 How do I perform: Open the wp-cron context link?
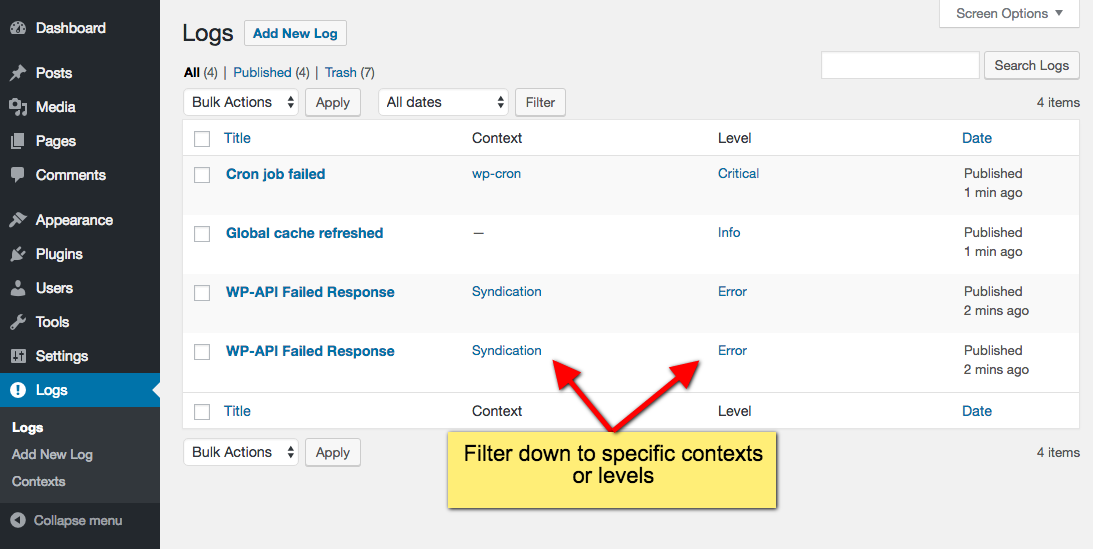[496, 173]
